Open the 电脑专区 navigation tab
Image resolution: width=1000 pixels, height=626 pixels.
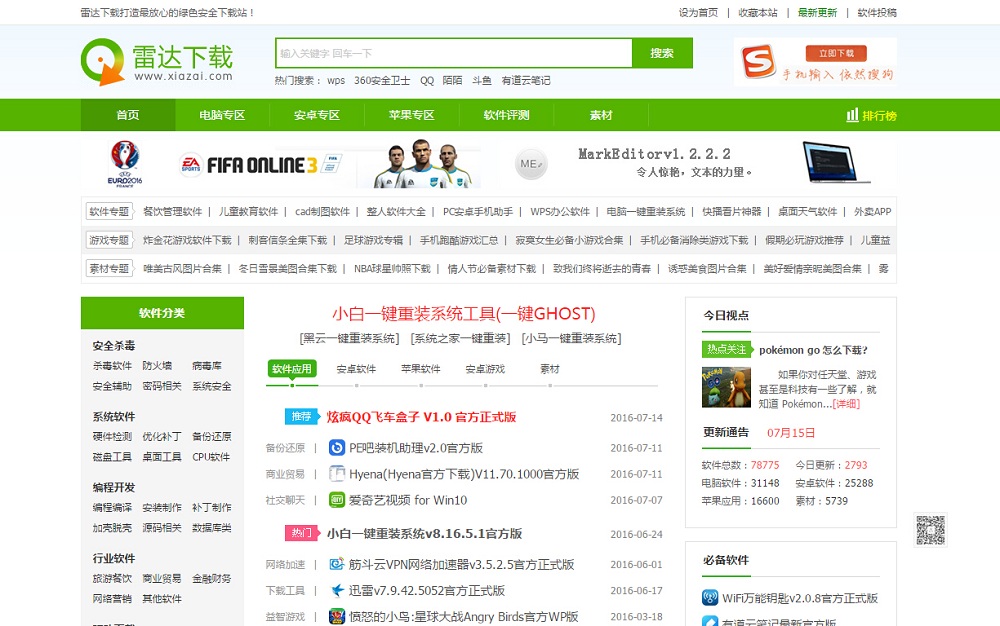pyautogui.click(x=222, y=115)
